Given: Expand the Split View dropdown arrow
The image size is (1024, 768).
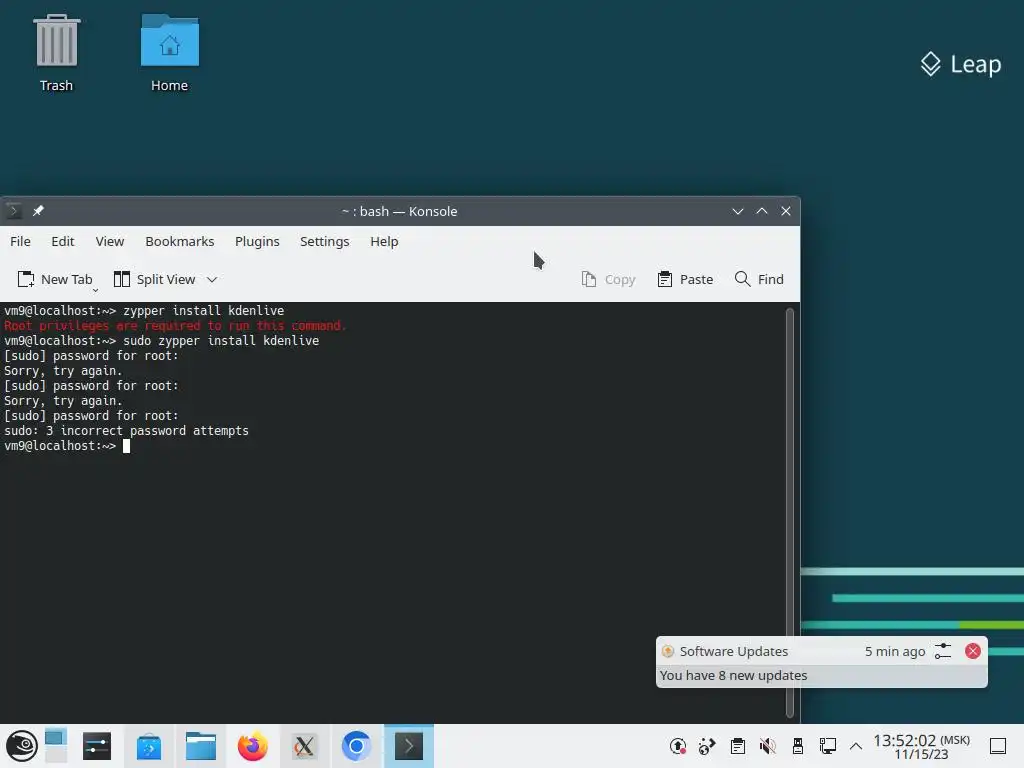Looking at the screenshot, I should [x=212, y=280].
